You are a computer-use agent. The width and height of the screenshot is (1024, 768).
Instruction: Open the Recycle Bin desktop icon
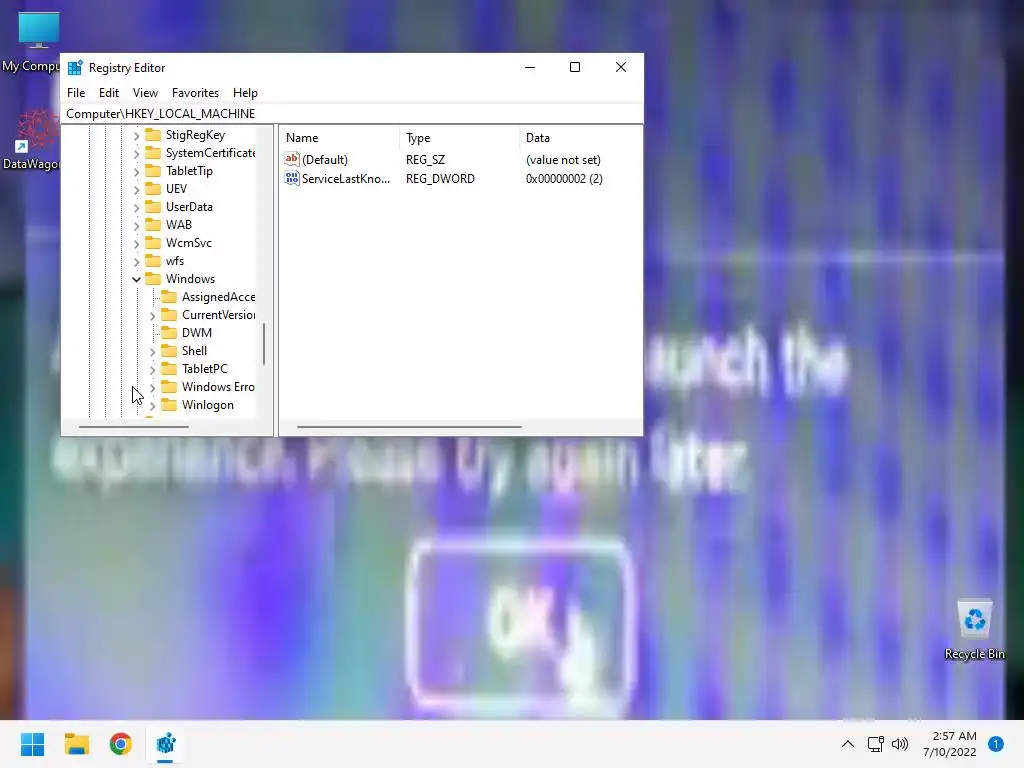(974, 630)
